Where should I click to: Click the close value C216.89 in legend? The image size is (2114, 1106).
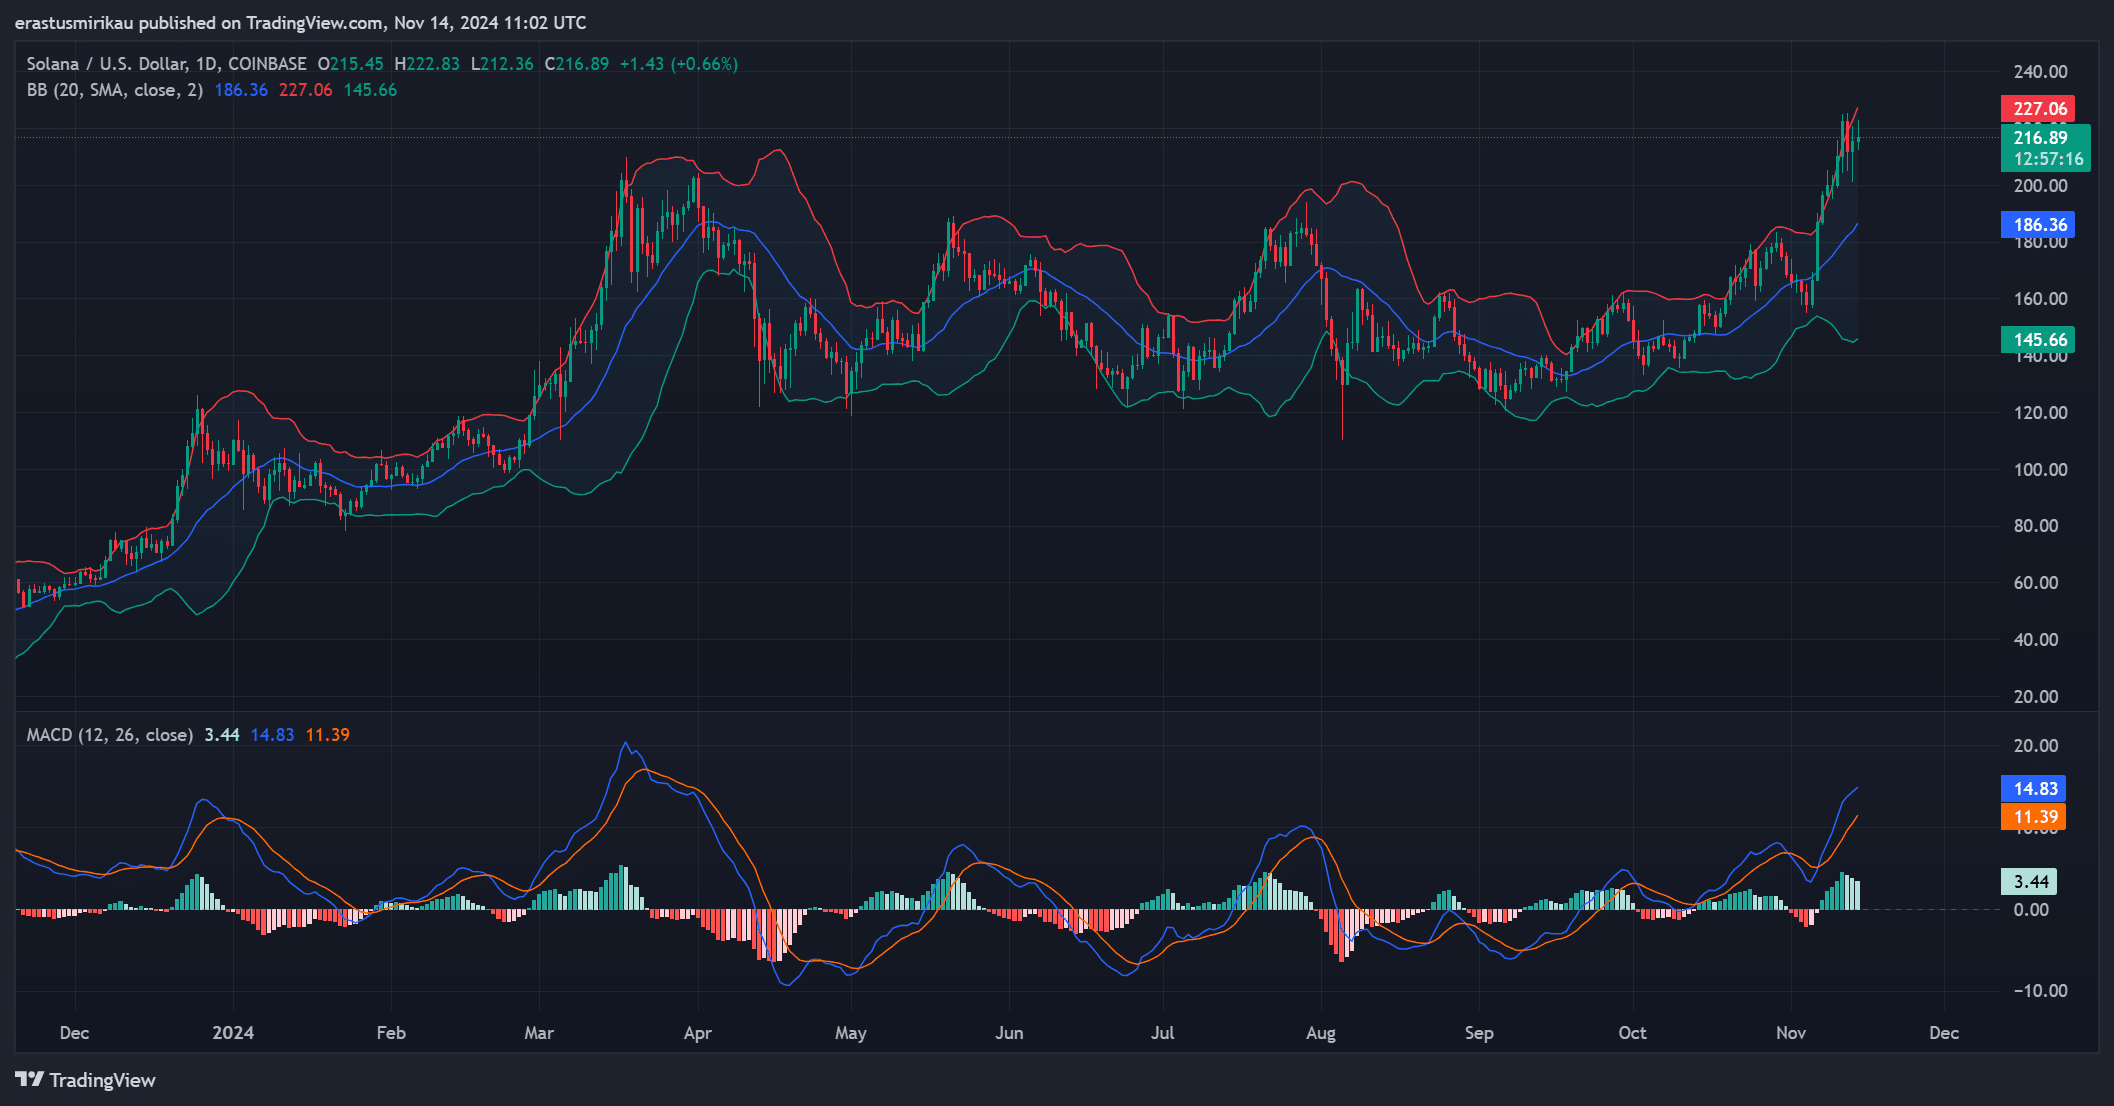pos(577,64)
